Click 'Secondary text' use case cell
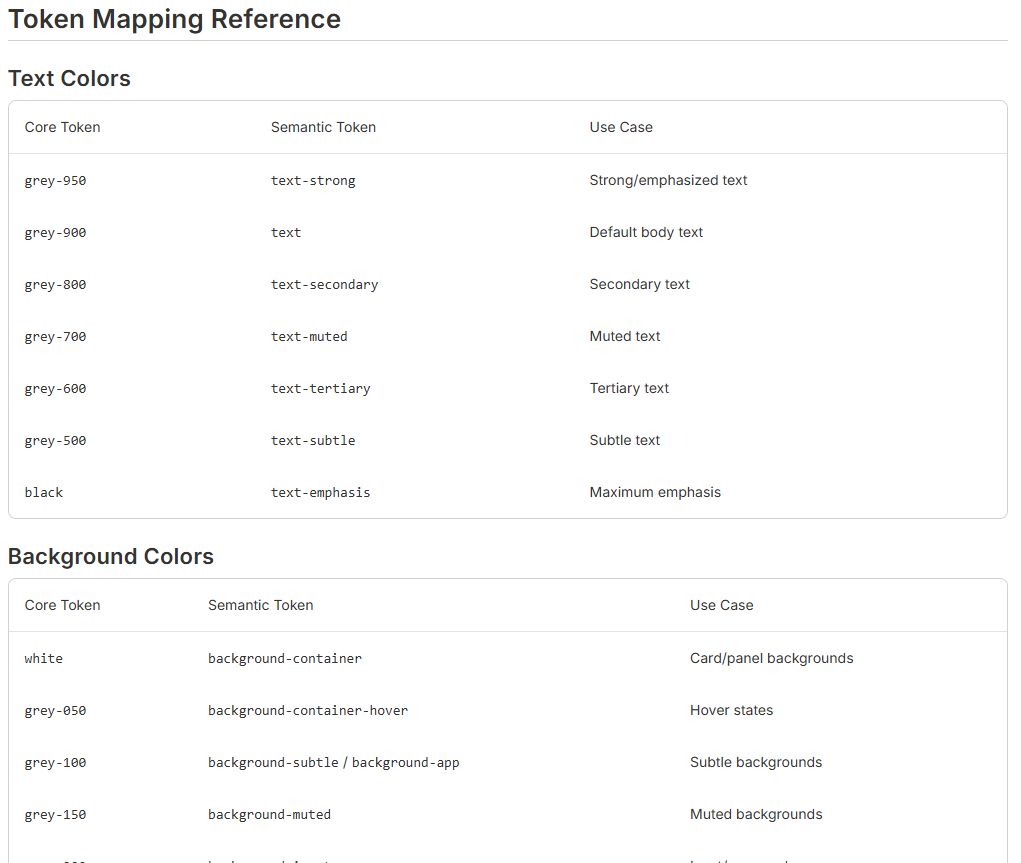 [639, 285]
